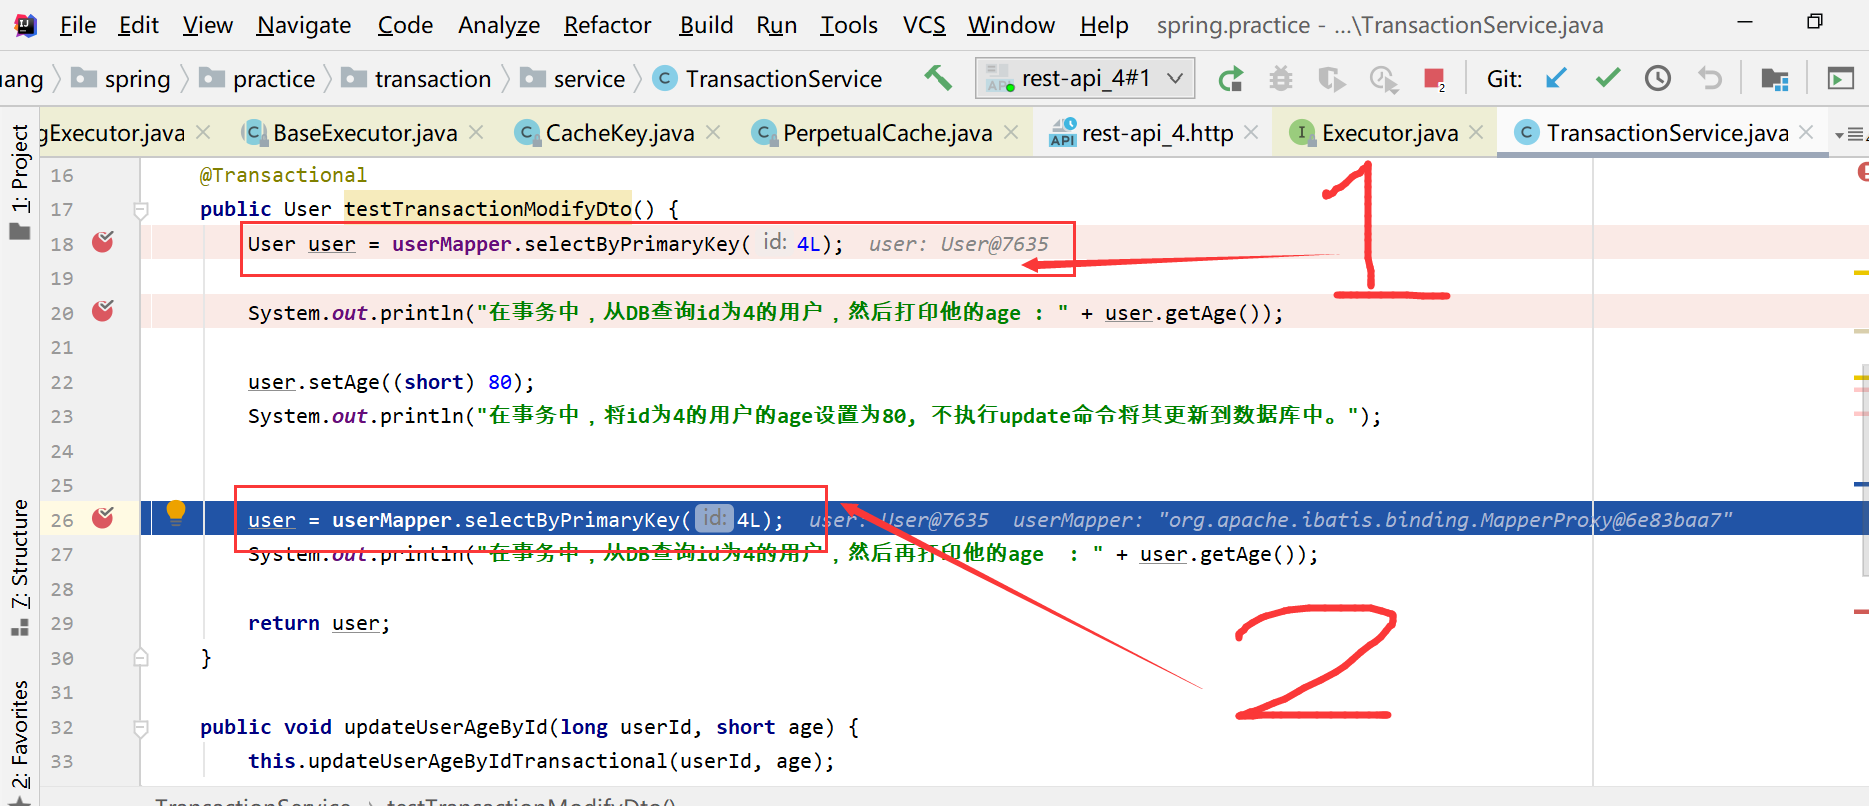
Task: Close the PerpetualCache.java tab
Action: 1011,132
